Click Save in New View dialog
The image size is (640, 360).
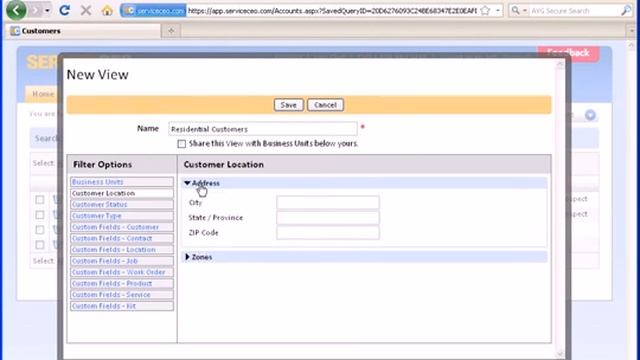pos(289,105)
